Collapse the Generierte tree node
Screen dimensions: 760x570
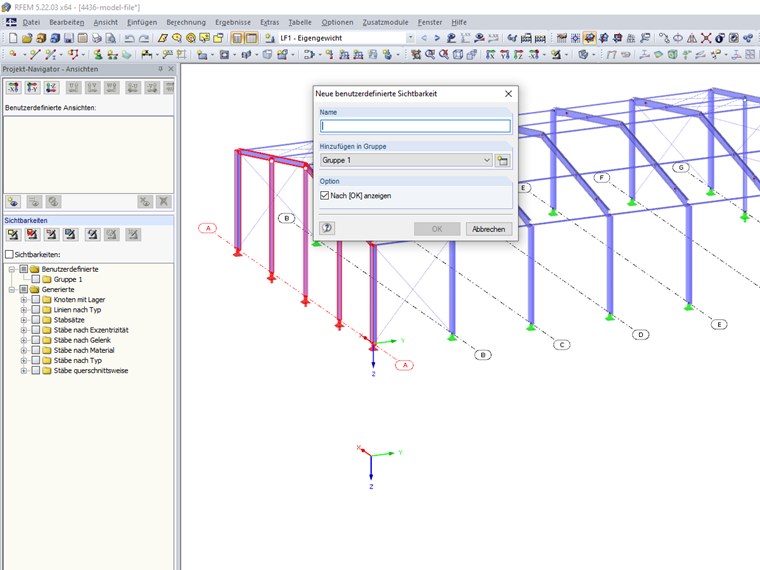12,289
